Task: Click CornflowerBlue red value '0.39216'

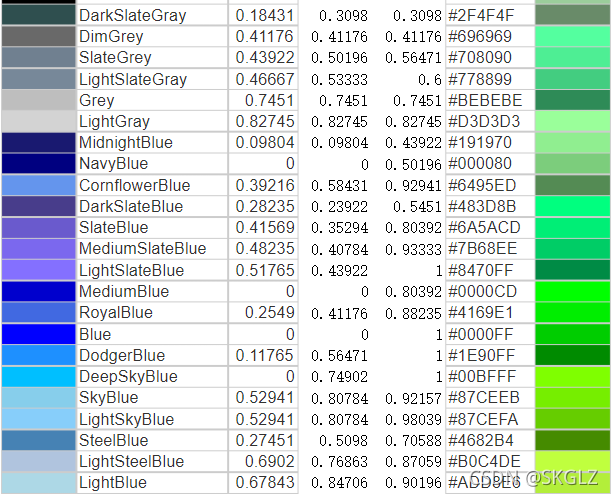Action: click(x=265, y=185)
